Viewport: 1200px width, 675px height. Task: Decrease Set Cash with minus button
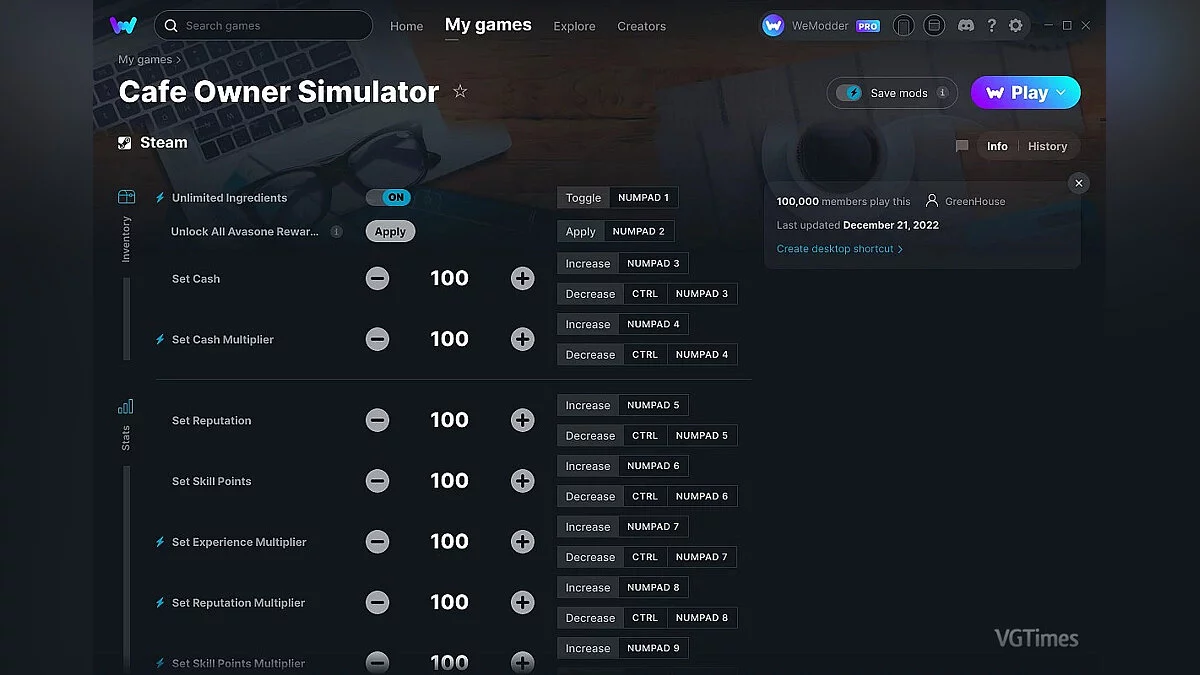click(377, 279)
